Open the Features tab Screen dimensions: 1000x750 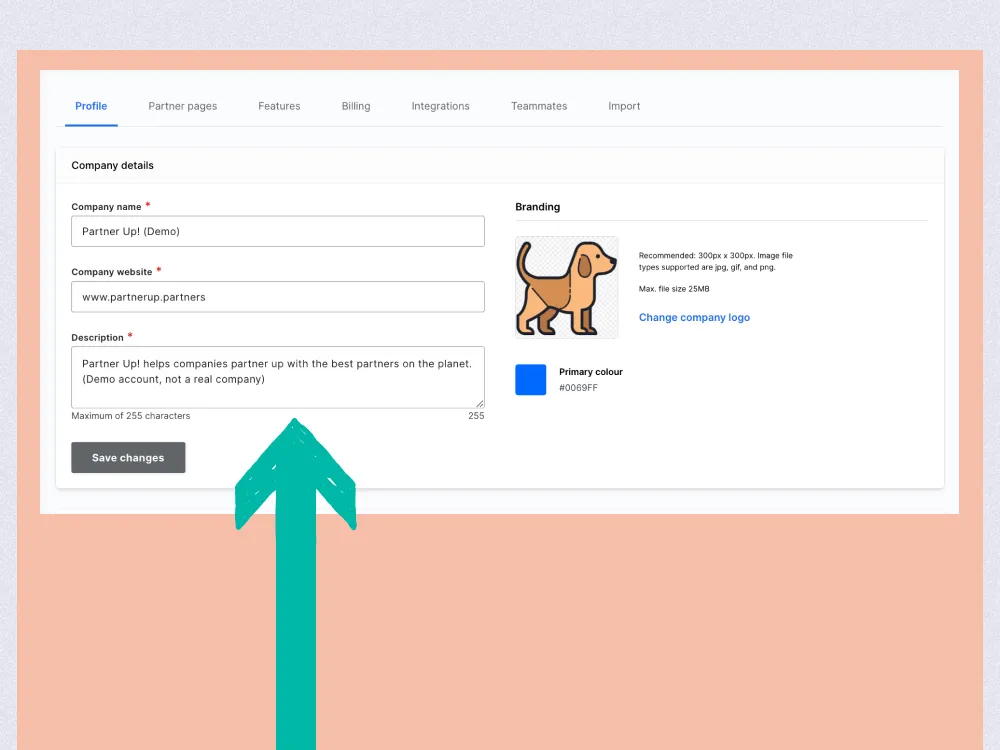(x=279, y=106)
